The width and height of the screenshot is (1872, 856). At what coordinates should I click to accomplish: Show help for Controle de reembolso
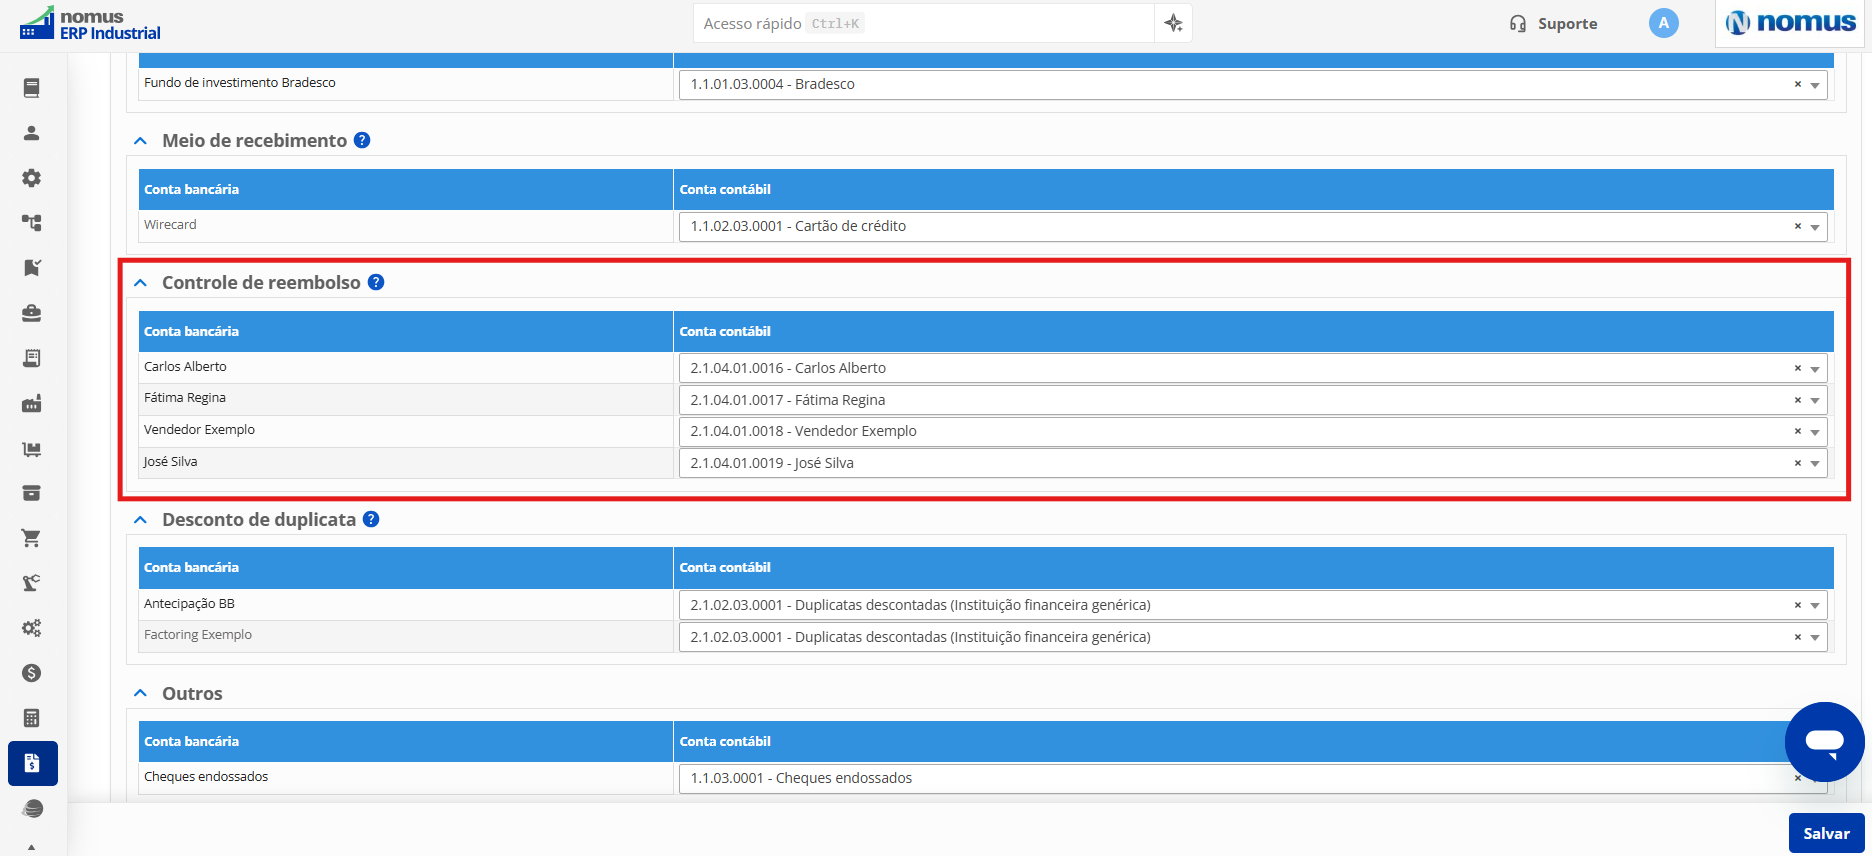point(376,282)
